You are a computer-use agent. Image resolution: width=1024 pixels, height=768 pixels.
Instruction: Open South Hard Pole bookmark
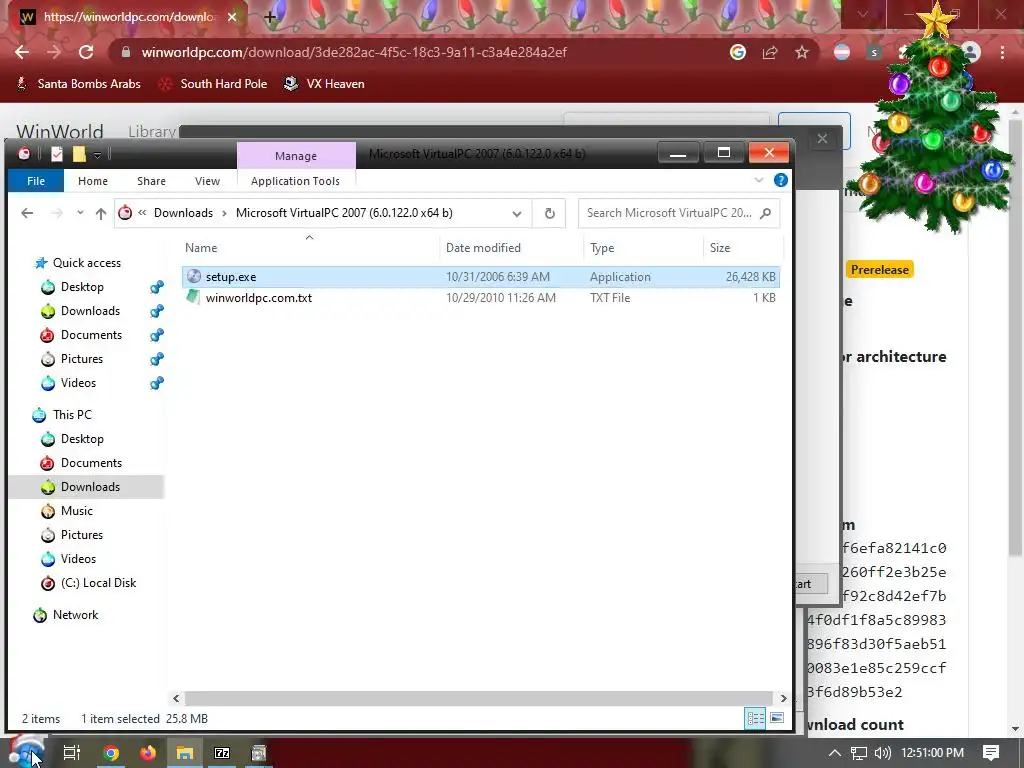coord(214,84)
